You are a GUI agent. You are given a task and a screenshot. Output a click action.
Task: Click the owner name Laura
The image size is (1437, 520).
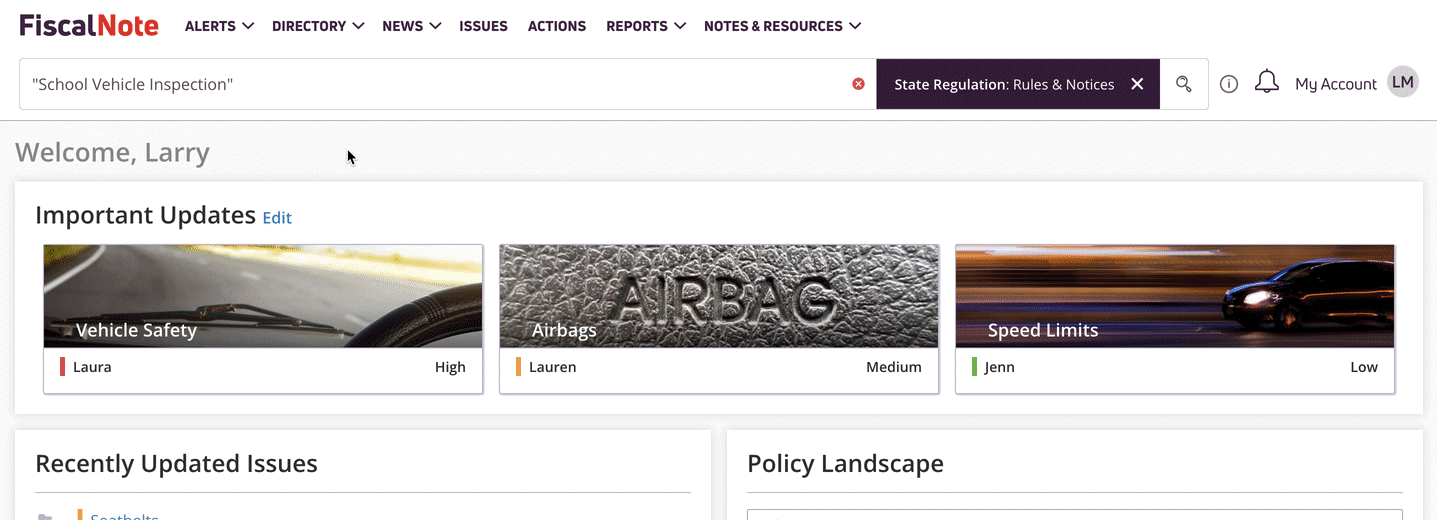(x=92, y=367)
